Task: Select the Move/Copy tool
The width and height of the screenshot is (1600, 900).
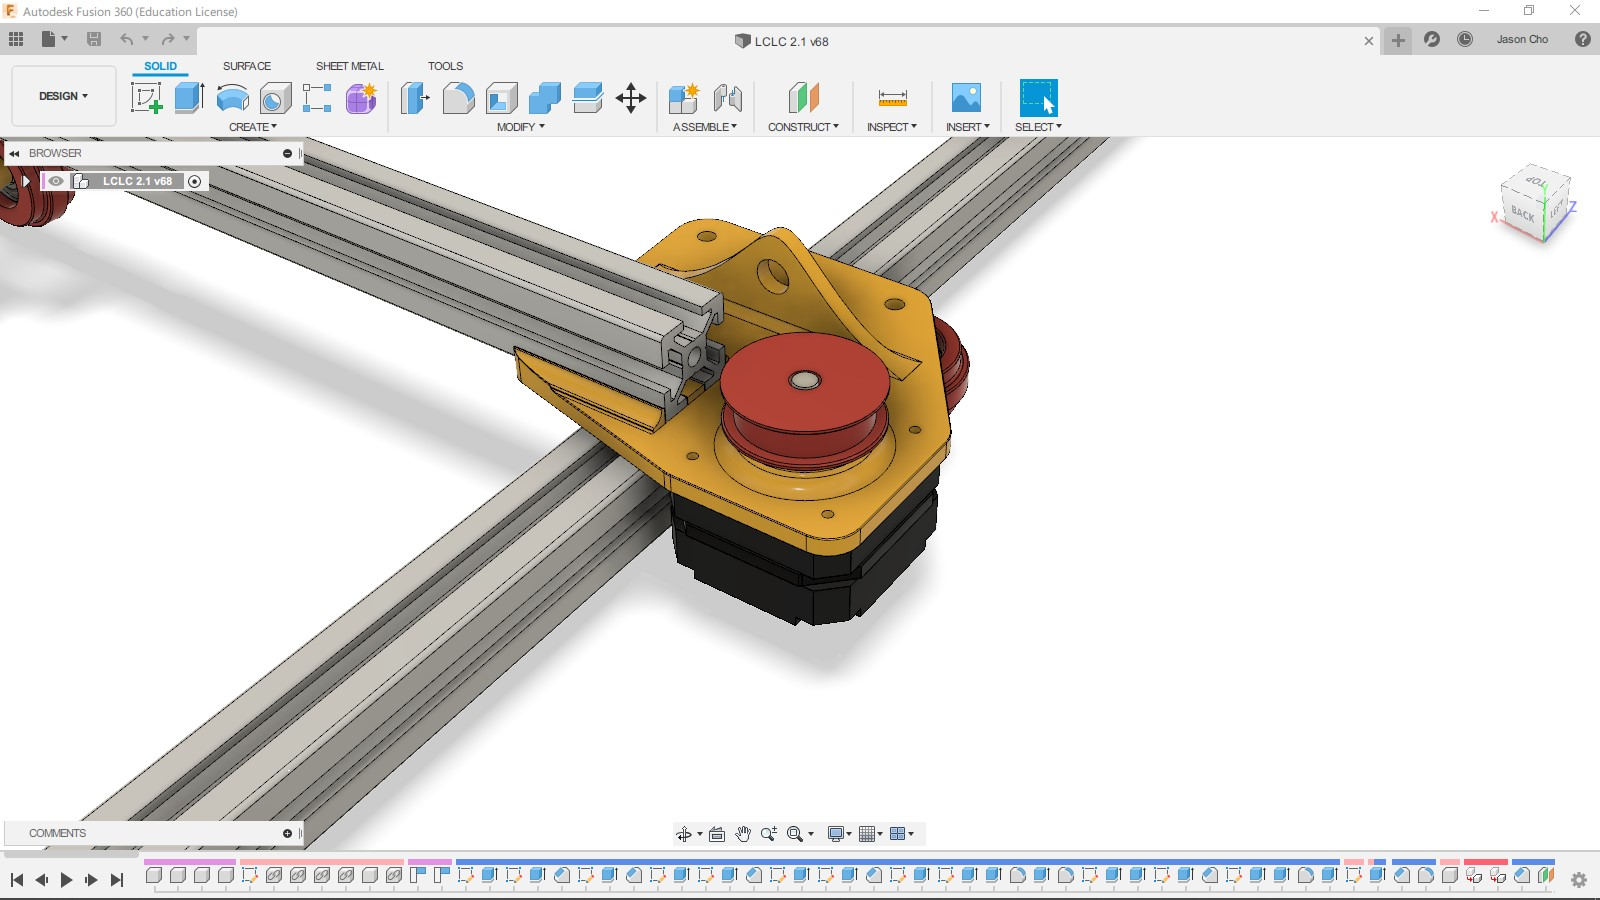Action: pyautogui.click(x=631, y=98)
